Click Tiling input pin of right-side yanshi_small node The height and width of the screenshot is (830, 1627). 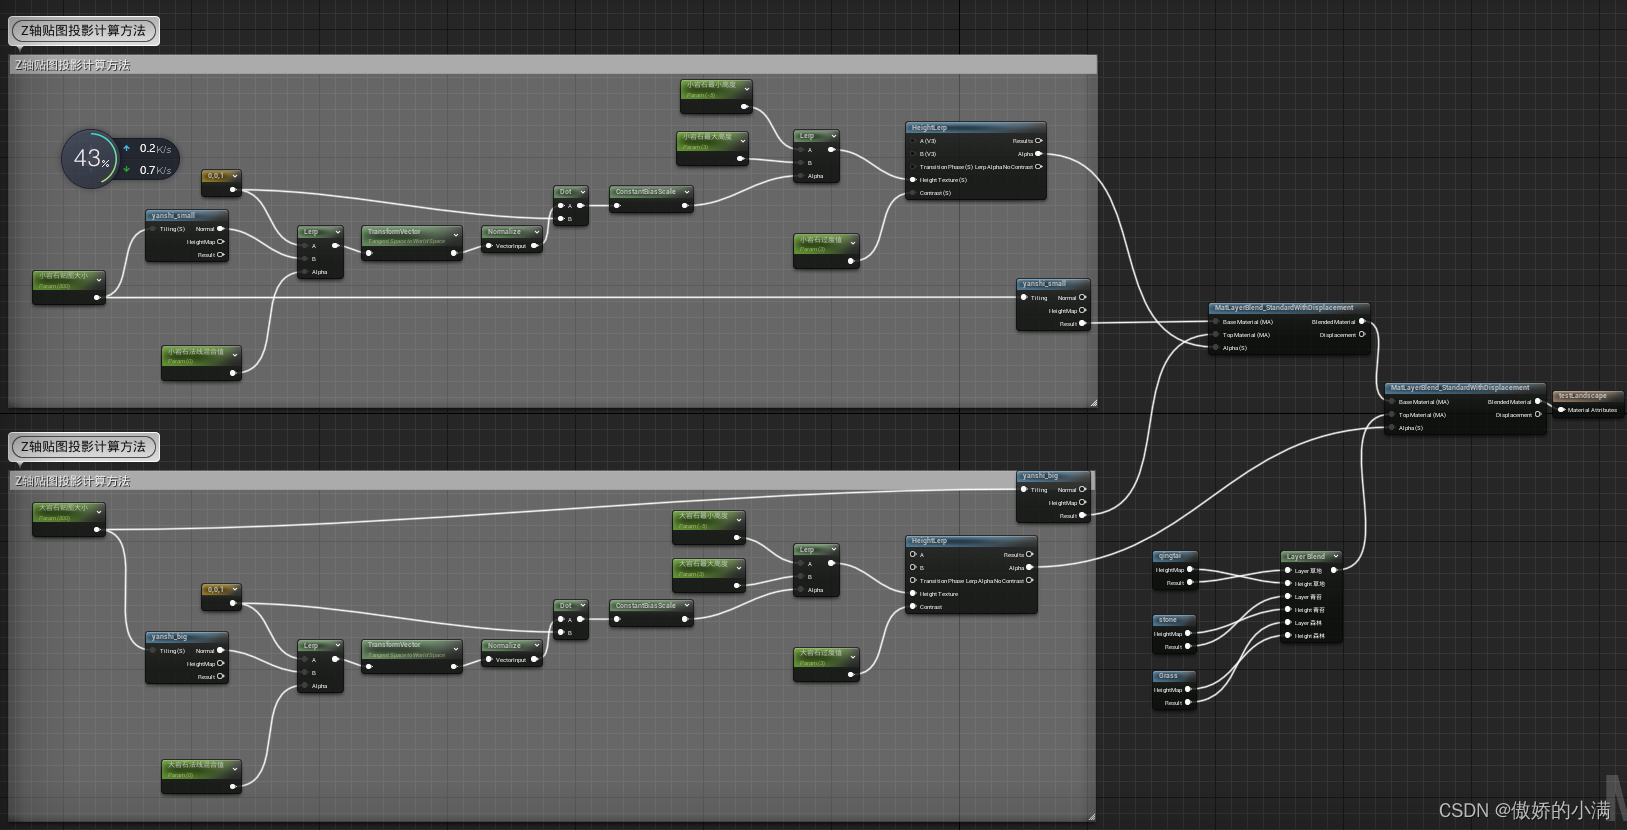(1024, 297)
